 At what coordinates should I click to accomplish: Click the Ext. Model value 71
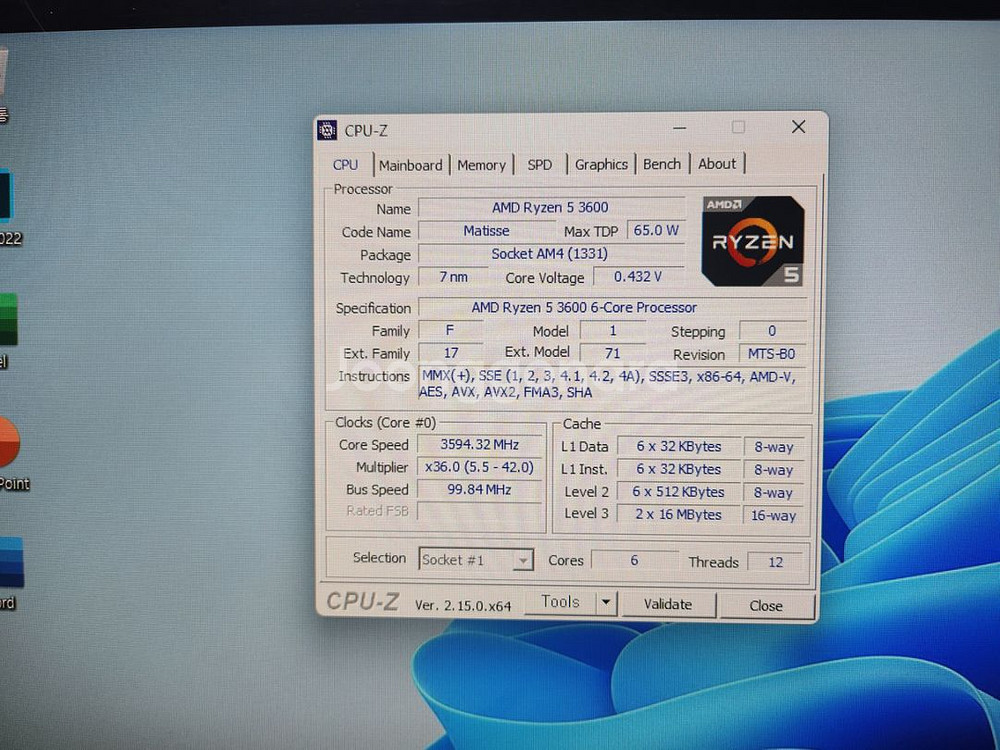tap(612, 353)
